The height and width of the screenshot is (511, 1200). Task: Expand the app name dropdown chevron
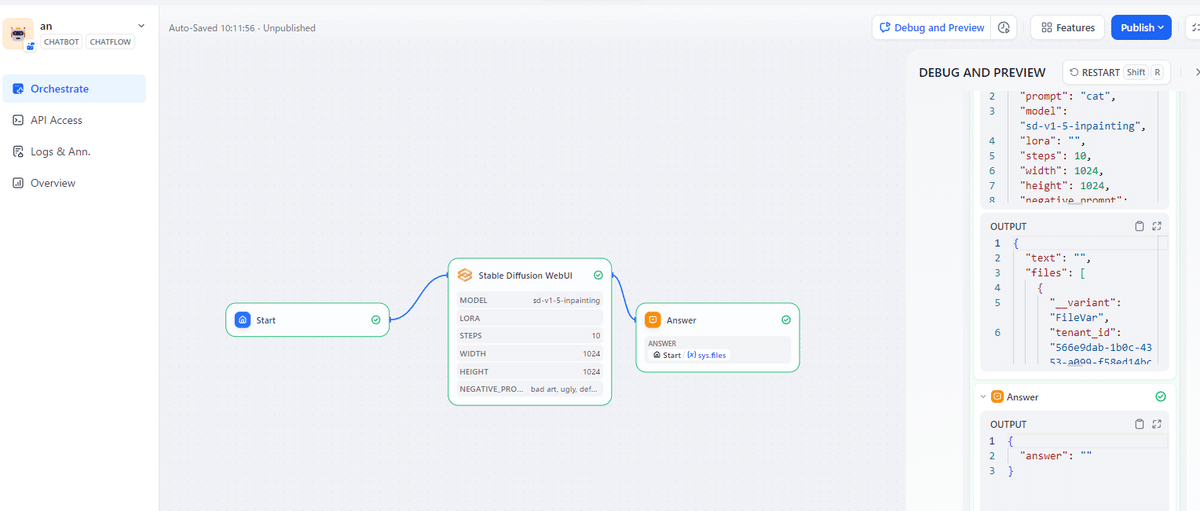(x=140, y=25)
